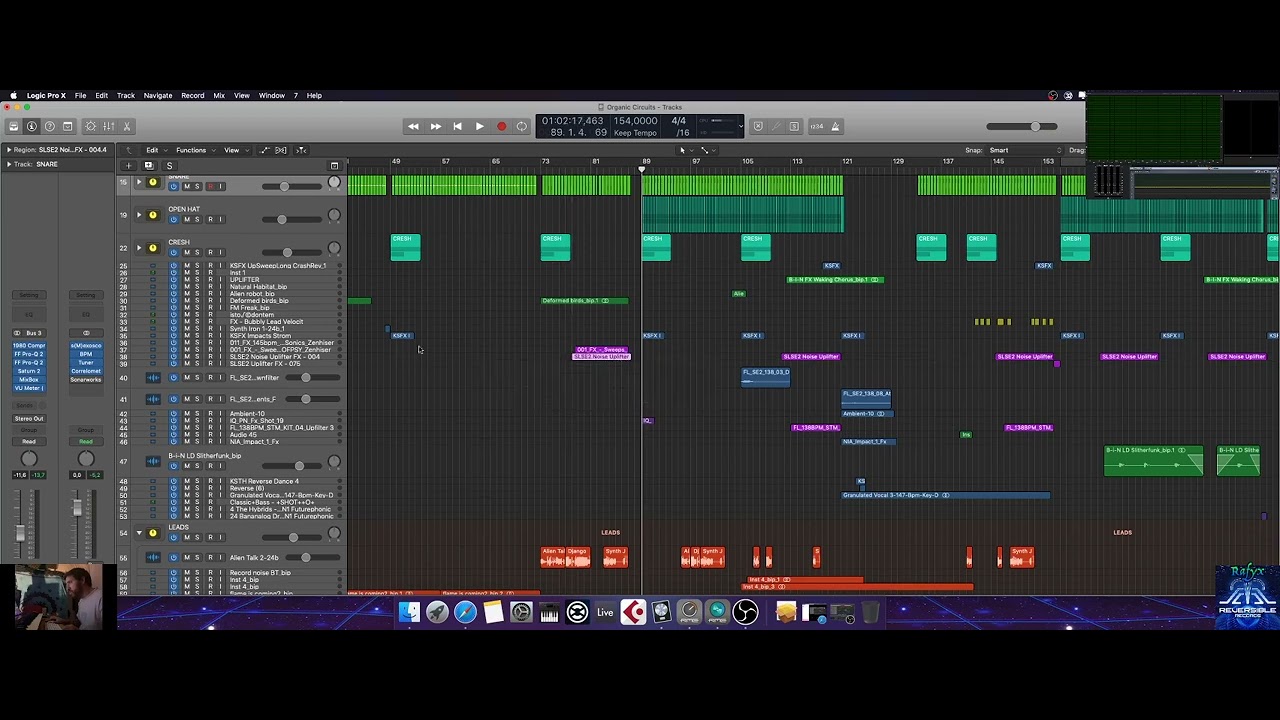Open Smart Controls dial button
The image size is (1280, 720).
coord(91,126)
